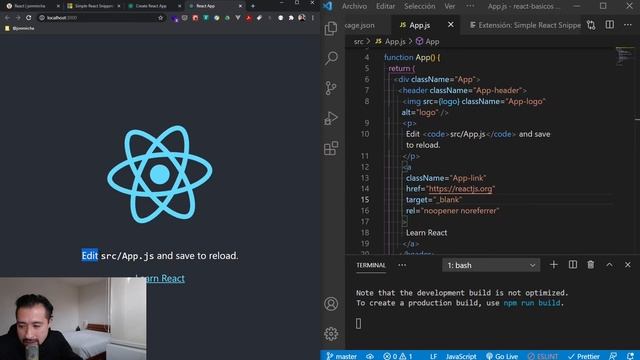The width and height of the screenshot is (640, 360).
Task: Open the Manage gear in activity bar
Action: [x=331, y=334]
